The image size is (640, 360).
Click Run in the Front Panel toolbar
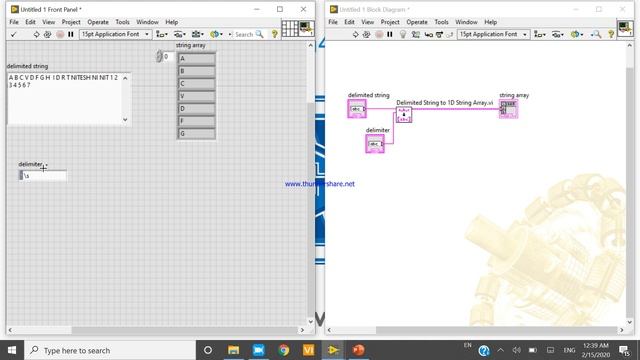click(36, 34)
